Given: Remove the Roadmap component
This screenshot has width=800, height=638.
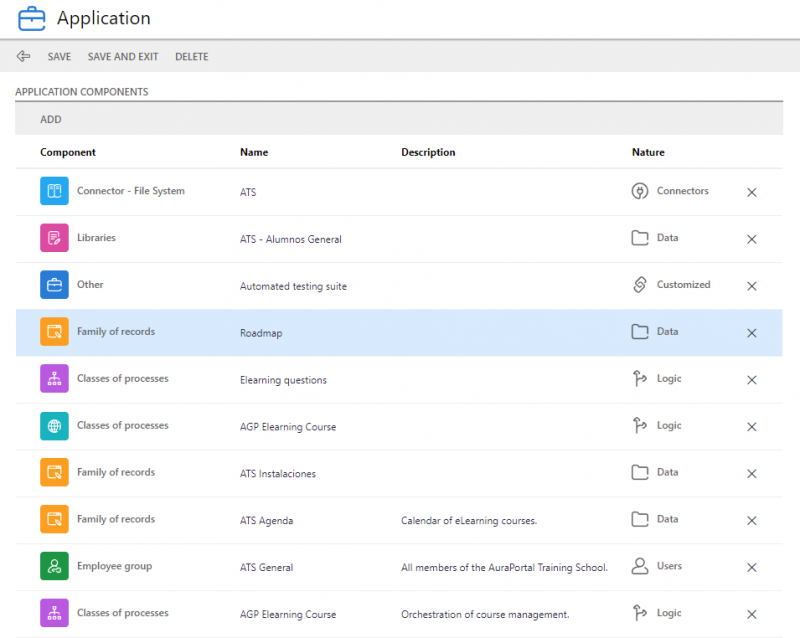Looking at the screenshot, I should [x=752, y=333].
